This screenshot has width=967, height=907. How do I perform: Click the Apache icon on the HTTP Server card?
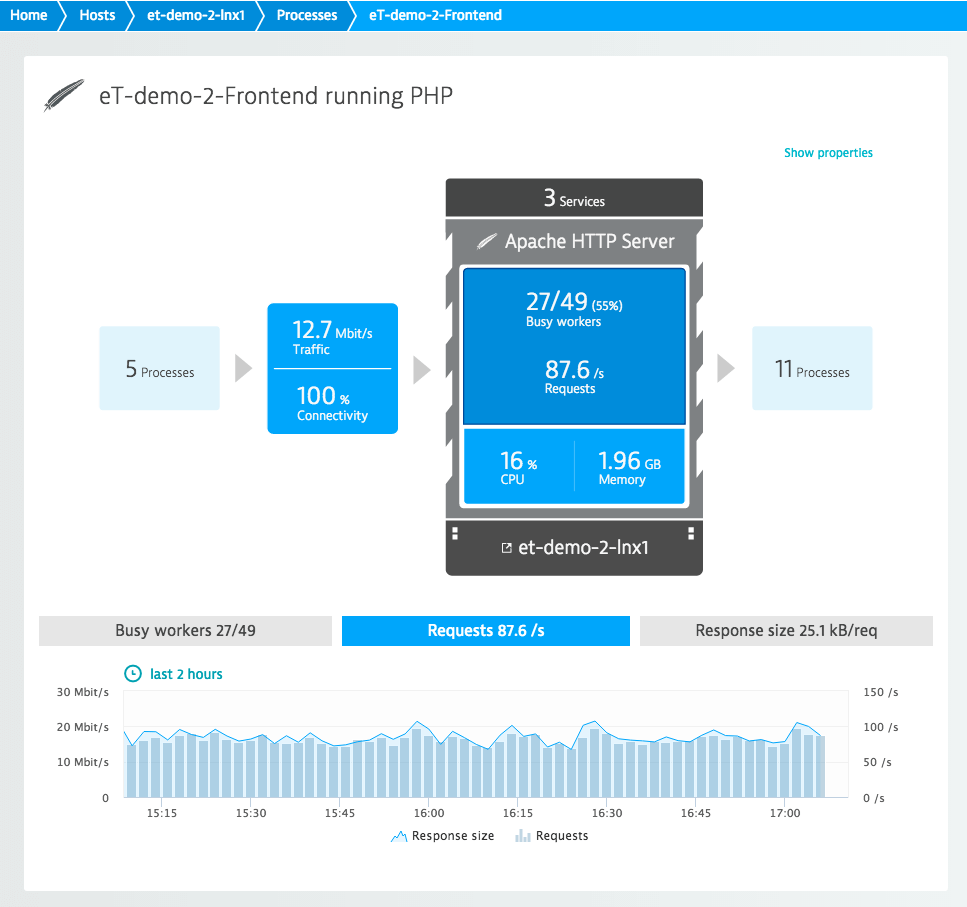(x=487, y=240)
